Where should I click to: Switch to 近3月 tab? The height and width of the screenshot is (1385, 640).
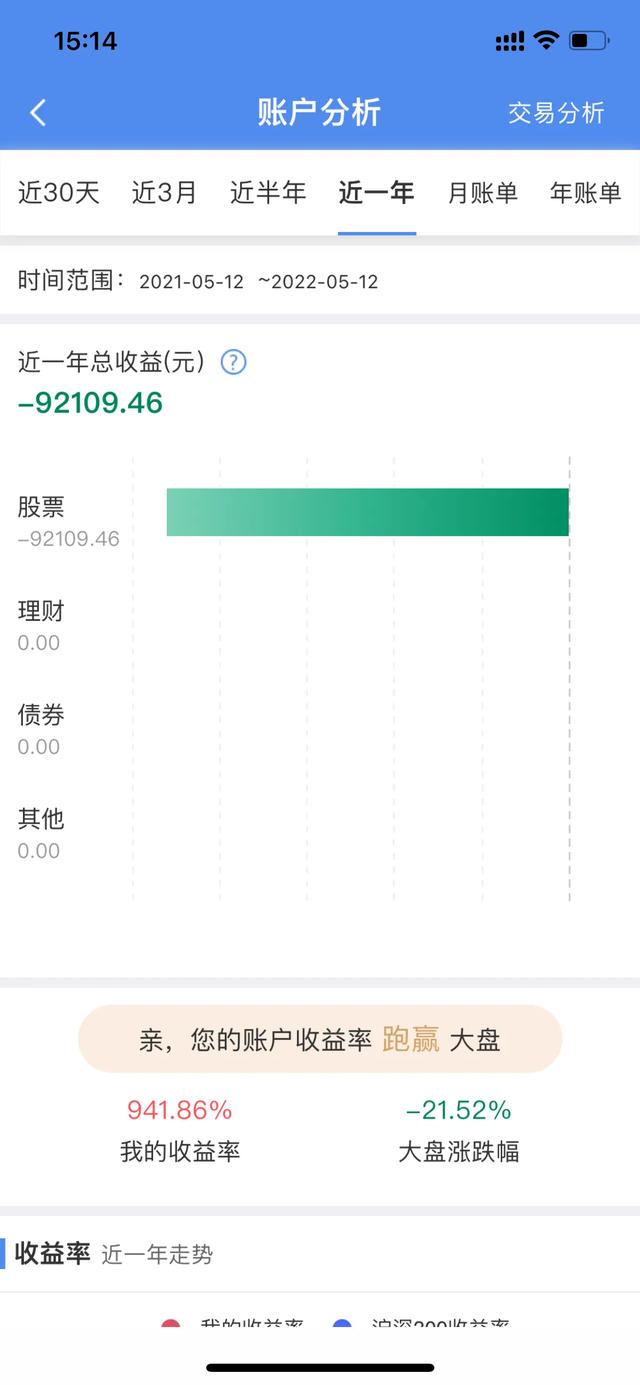click(165, 193)
